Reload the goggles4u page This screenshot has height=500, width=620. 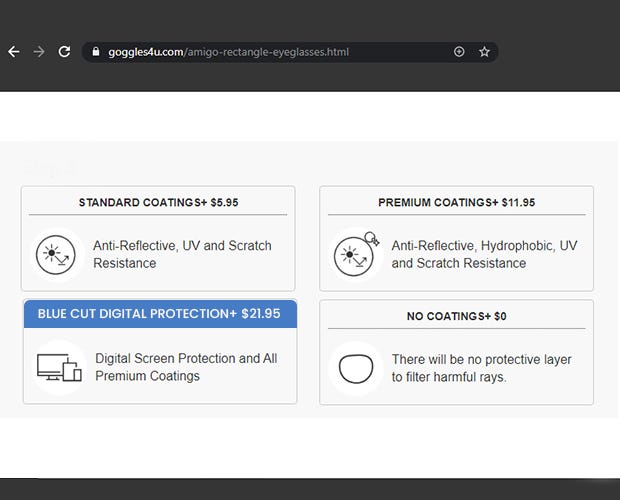pyautogui.click(x=64, y=52)
